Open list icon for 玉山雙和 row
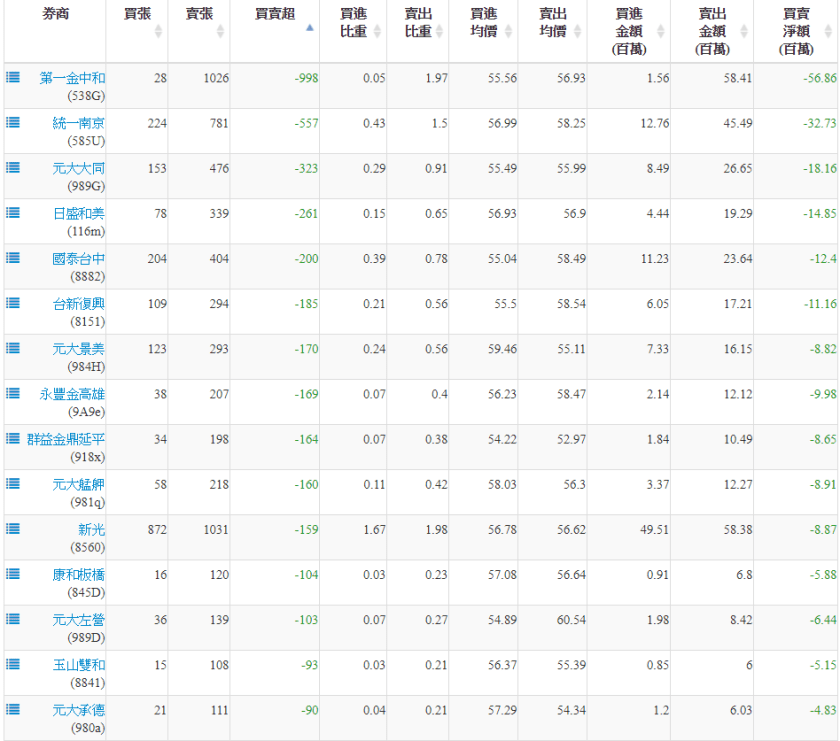Screen dimensions: 840x741 click(x=13, y=663)
